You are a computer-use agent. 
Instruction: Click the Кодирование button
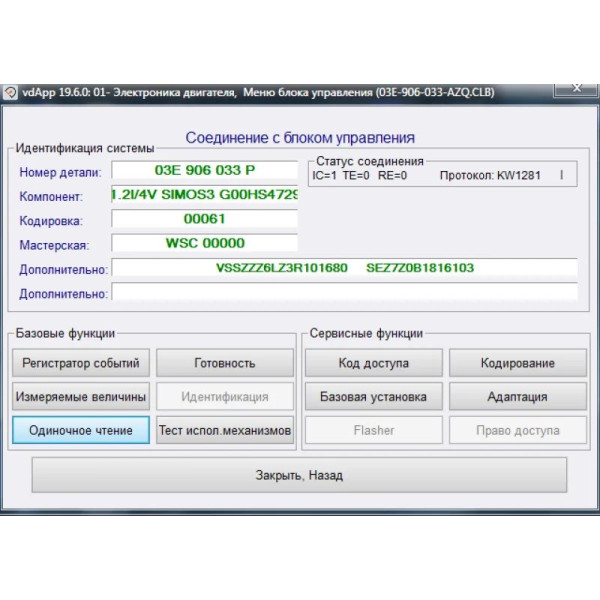coord(517,363)
